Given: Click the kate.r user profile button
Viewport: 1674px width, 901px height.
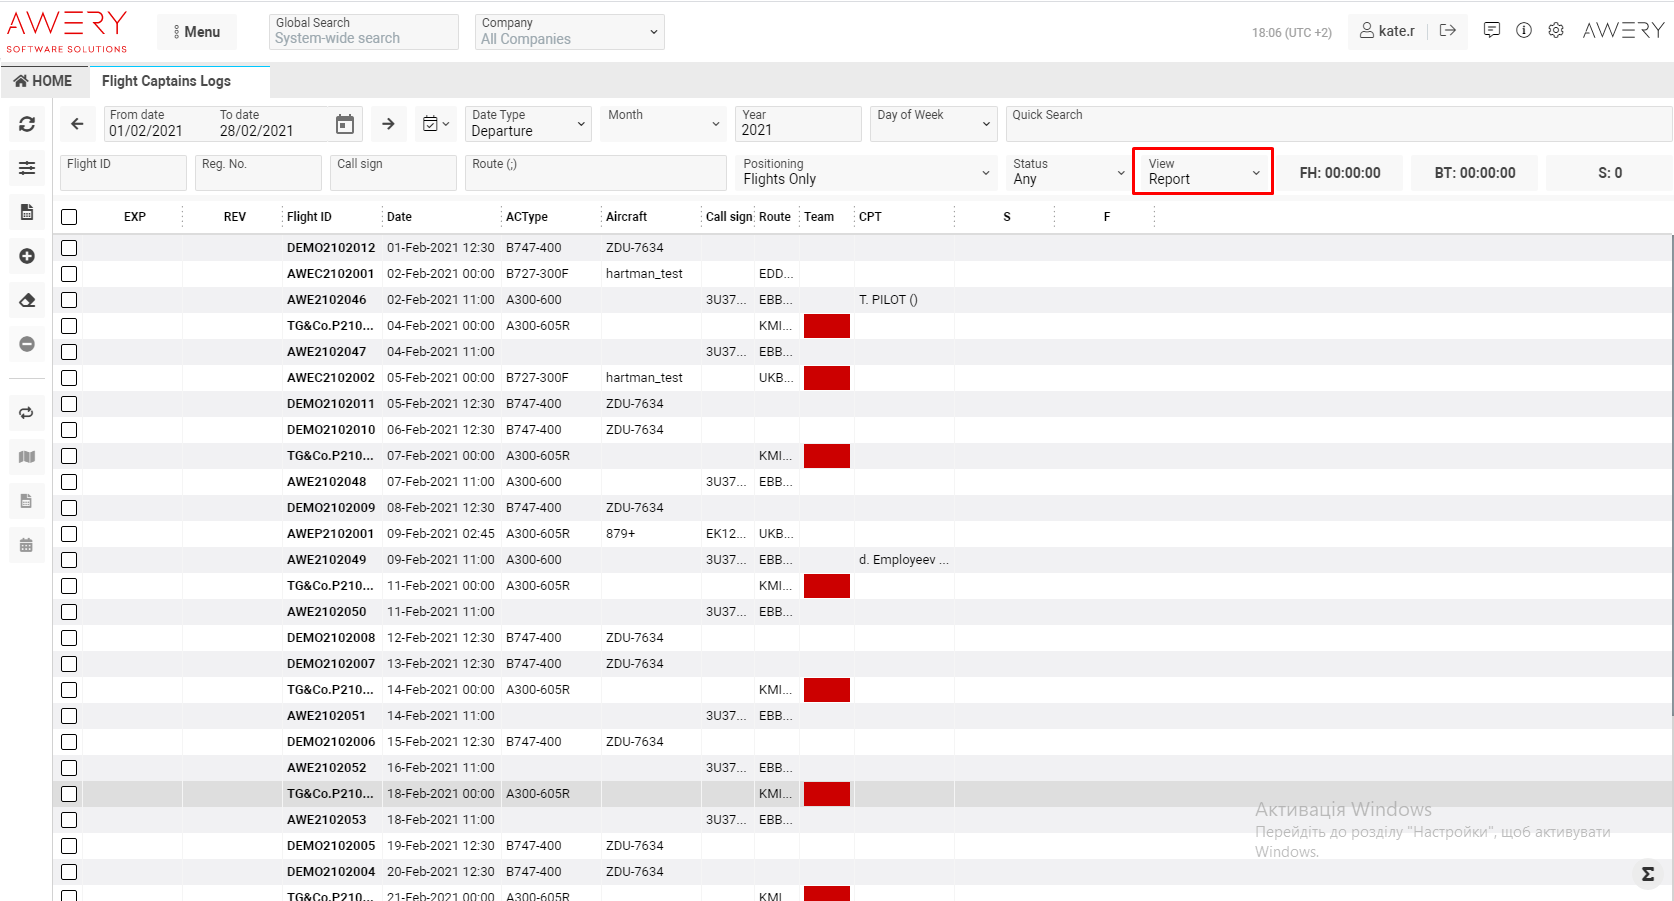Looking at the screenshot, I should [1387, 31].
